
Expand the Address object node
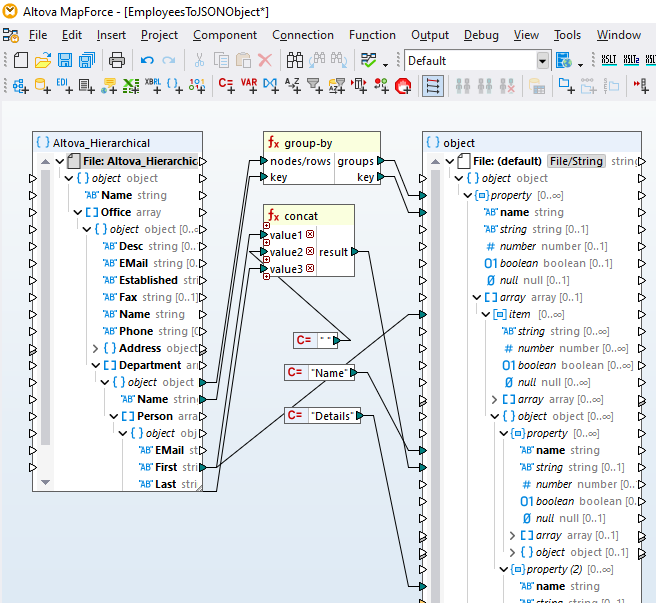[95, 348]
